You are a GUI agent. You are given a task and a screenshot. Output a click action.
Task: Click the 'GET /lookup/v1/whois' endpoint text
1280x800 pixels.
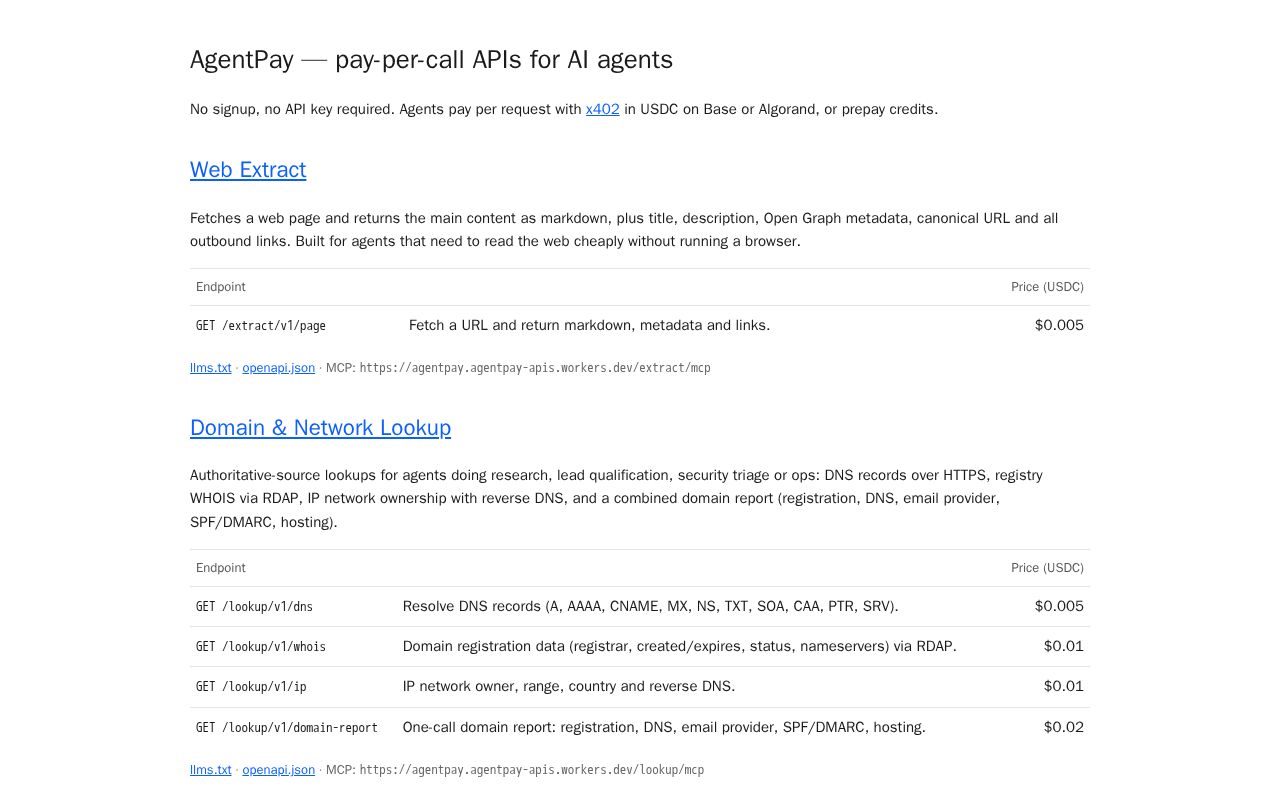(261, 647)
